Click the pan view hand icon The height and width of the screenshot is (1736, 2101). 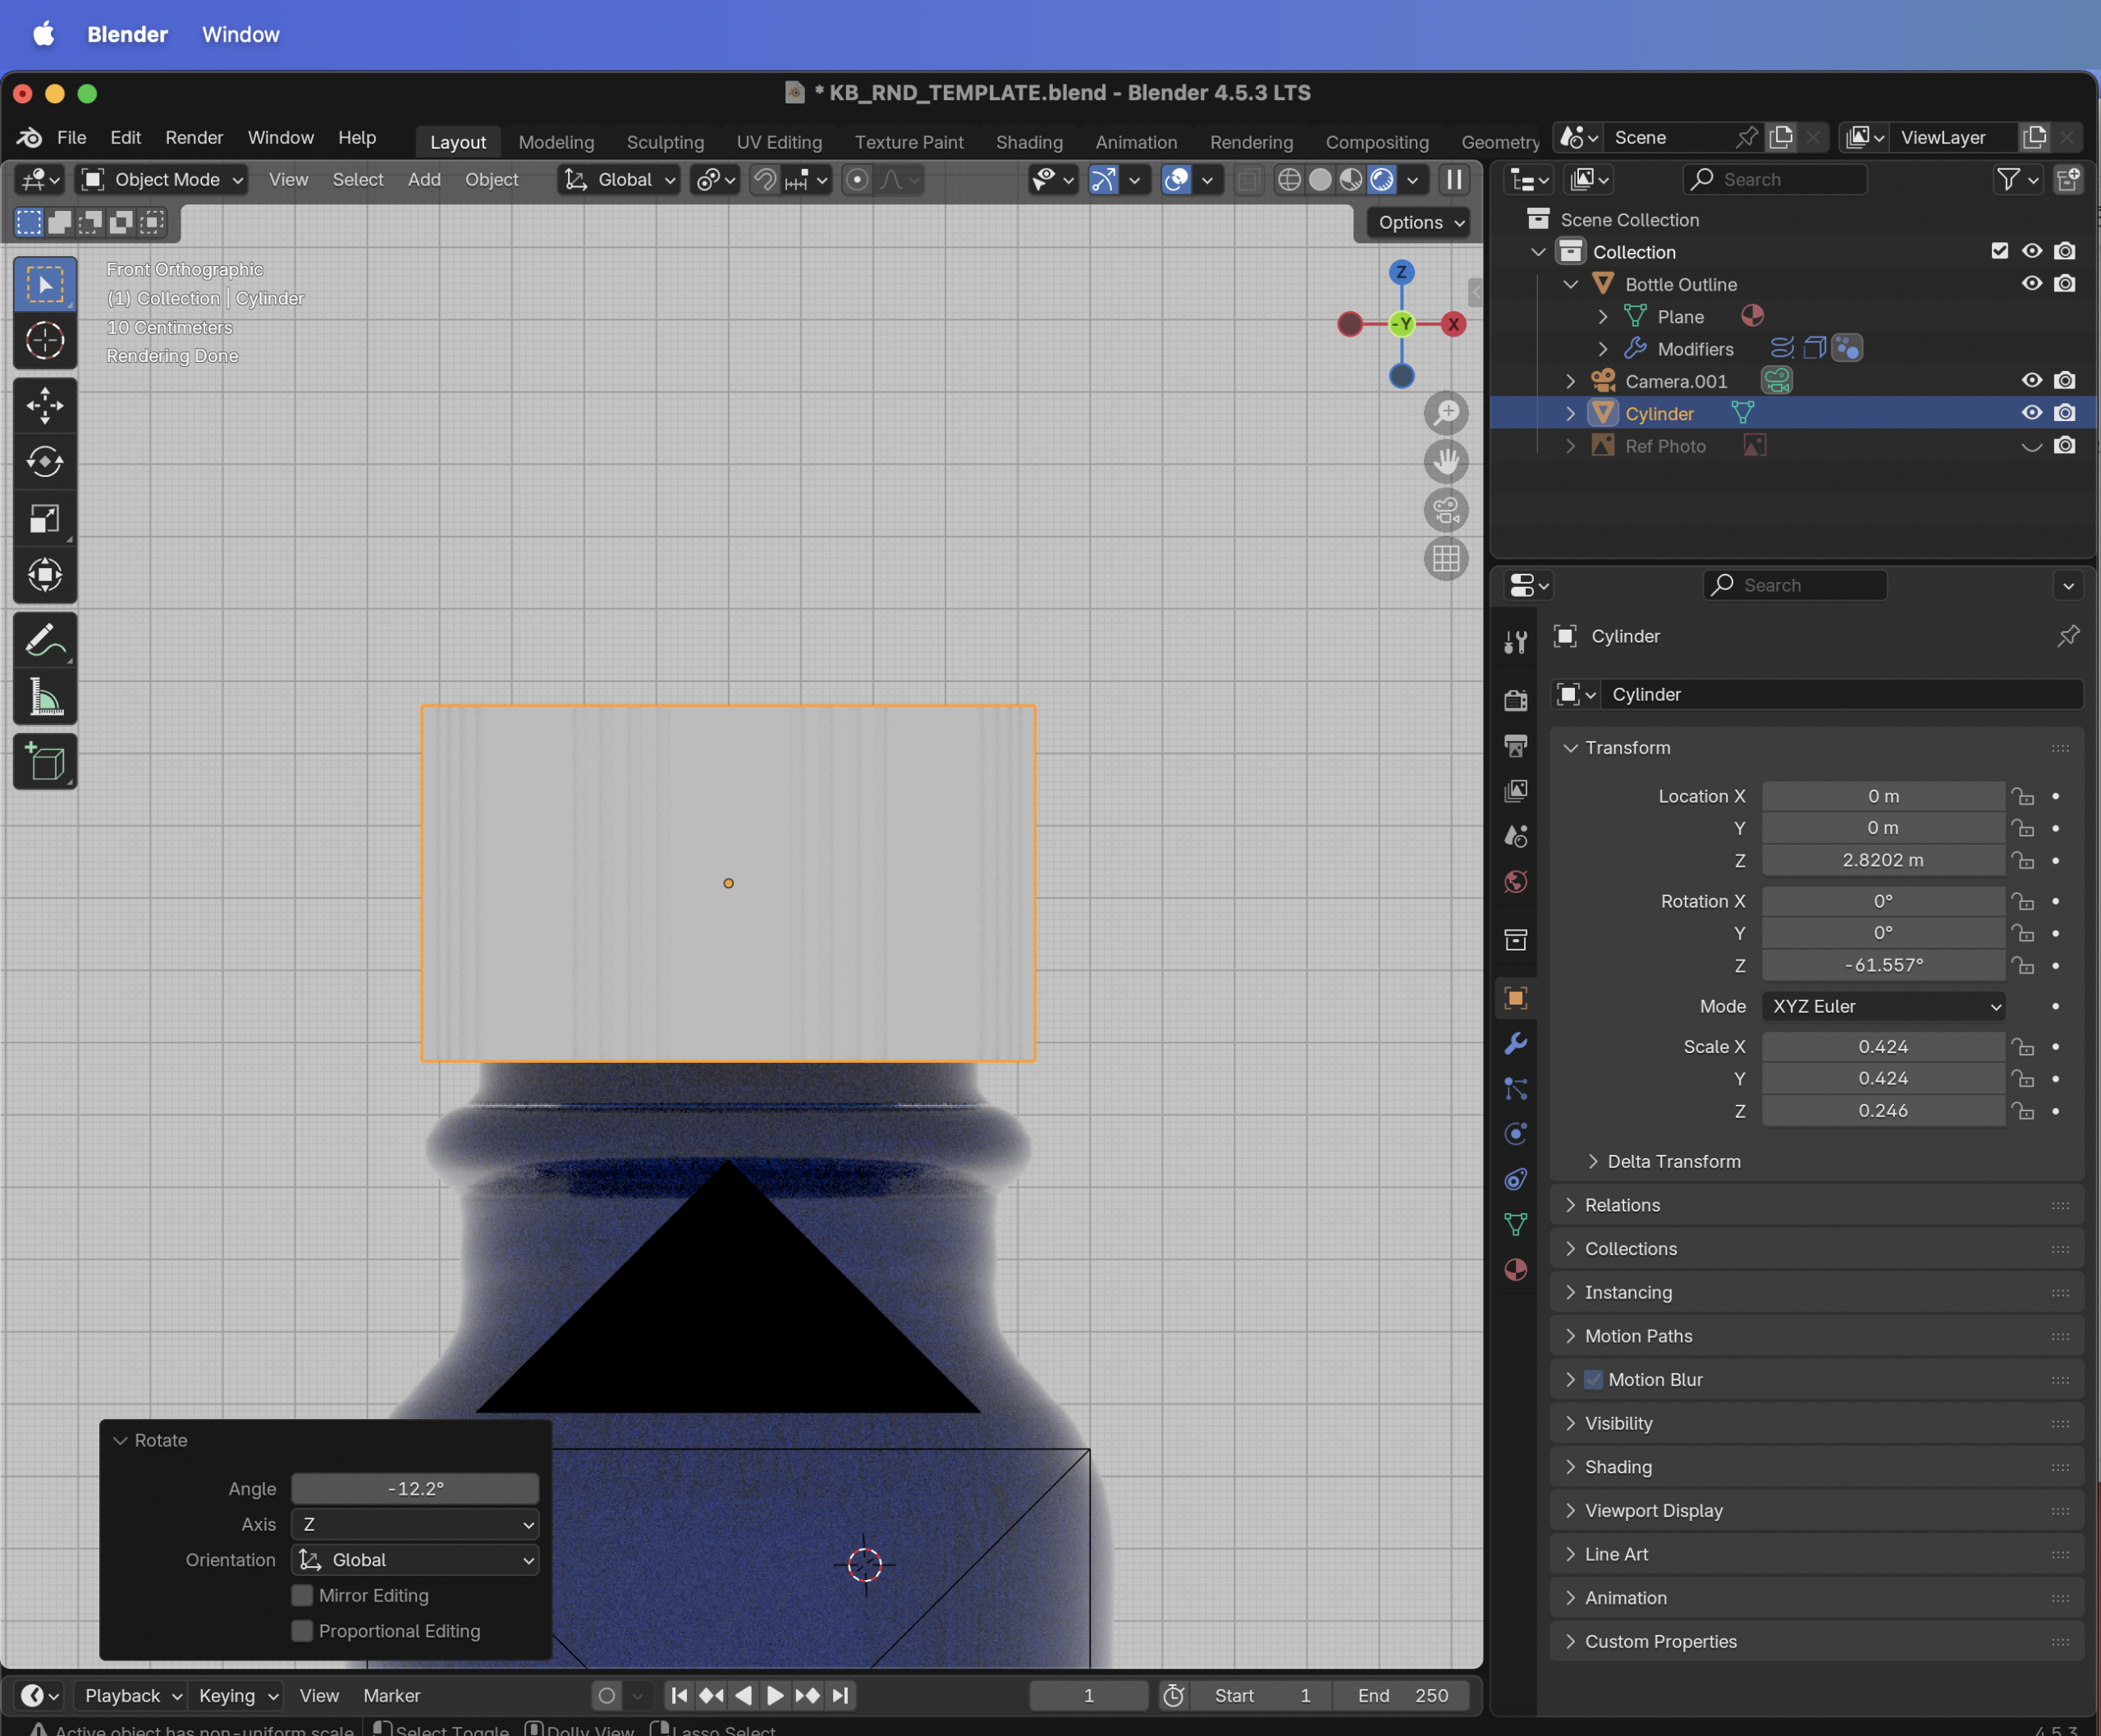(x=1446, y=461)
